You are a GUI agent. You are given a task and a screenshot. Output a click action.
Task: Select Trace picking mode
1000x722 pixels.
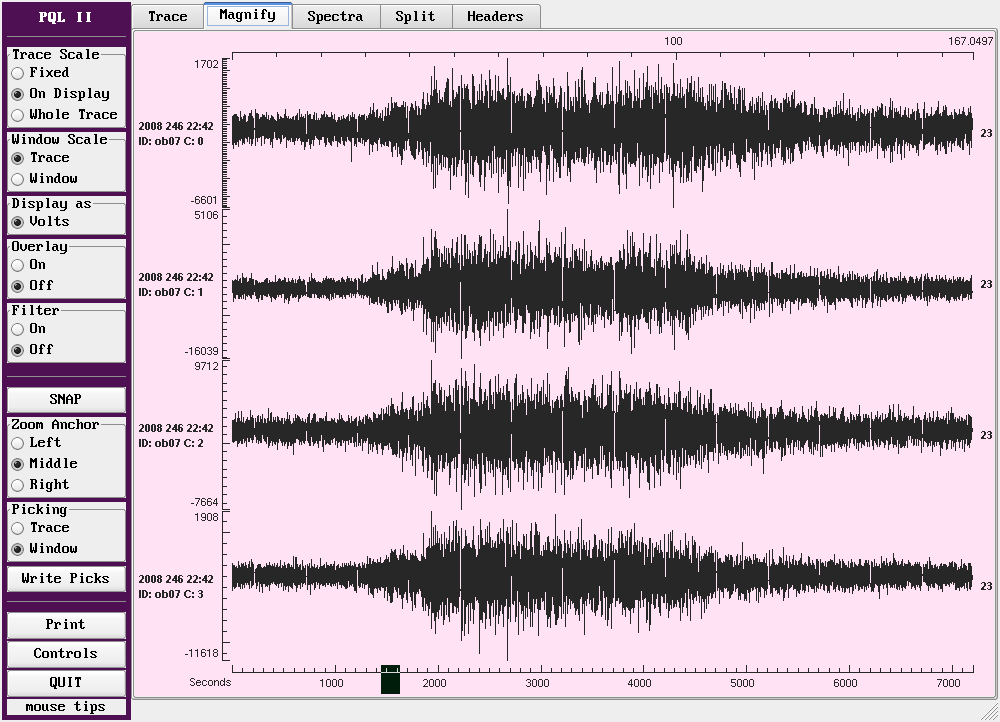18,528
